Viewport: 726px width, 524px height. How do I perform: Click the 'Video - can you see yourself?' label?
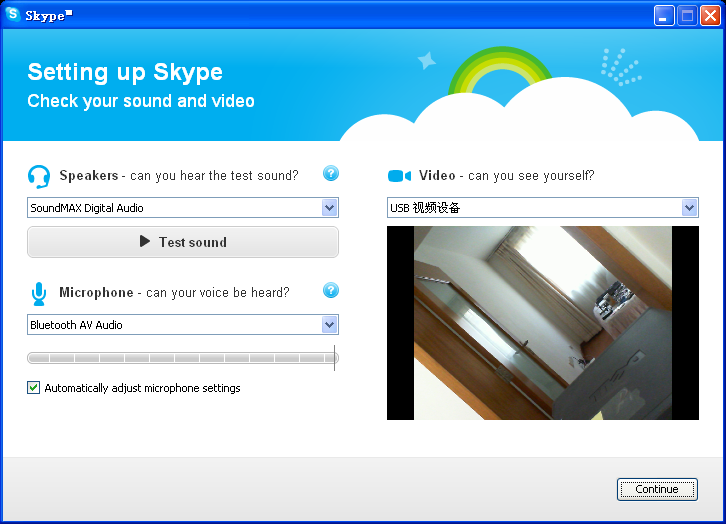click(507, 175)
